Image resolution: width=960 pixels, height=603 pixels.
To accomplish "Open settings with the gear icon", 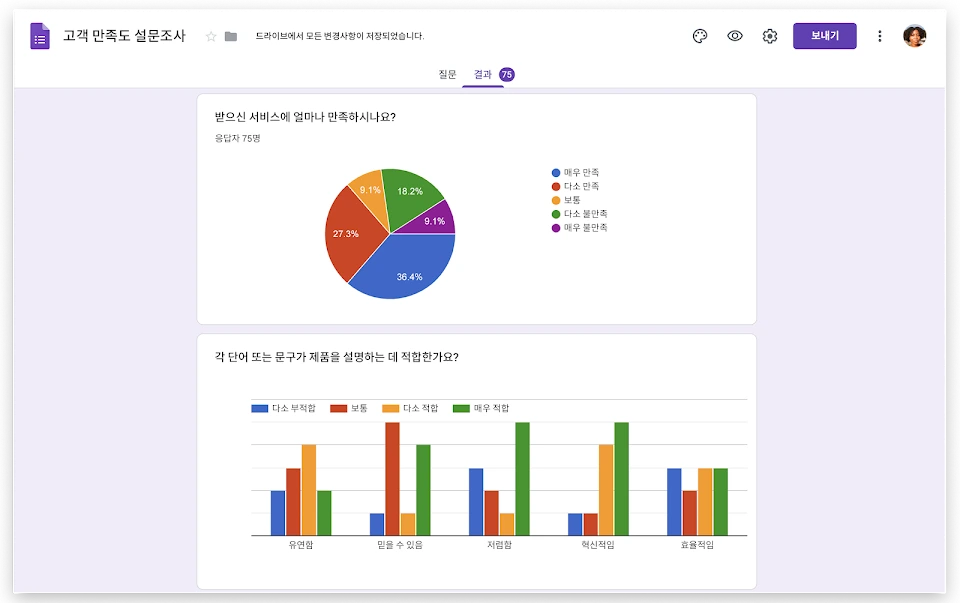I will [x=770, y=36].
